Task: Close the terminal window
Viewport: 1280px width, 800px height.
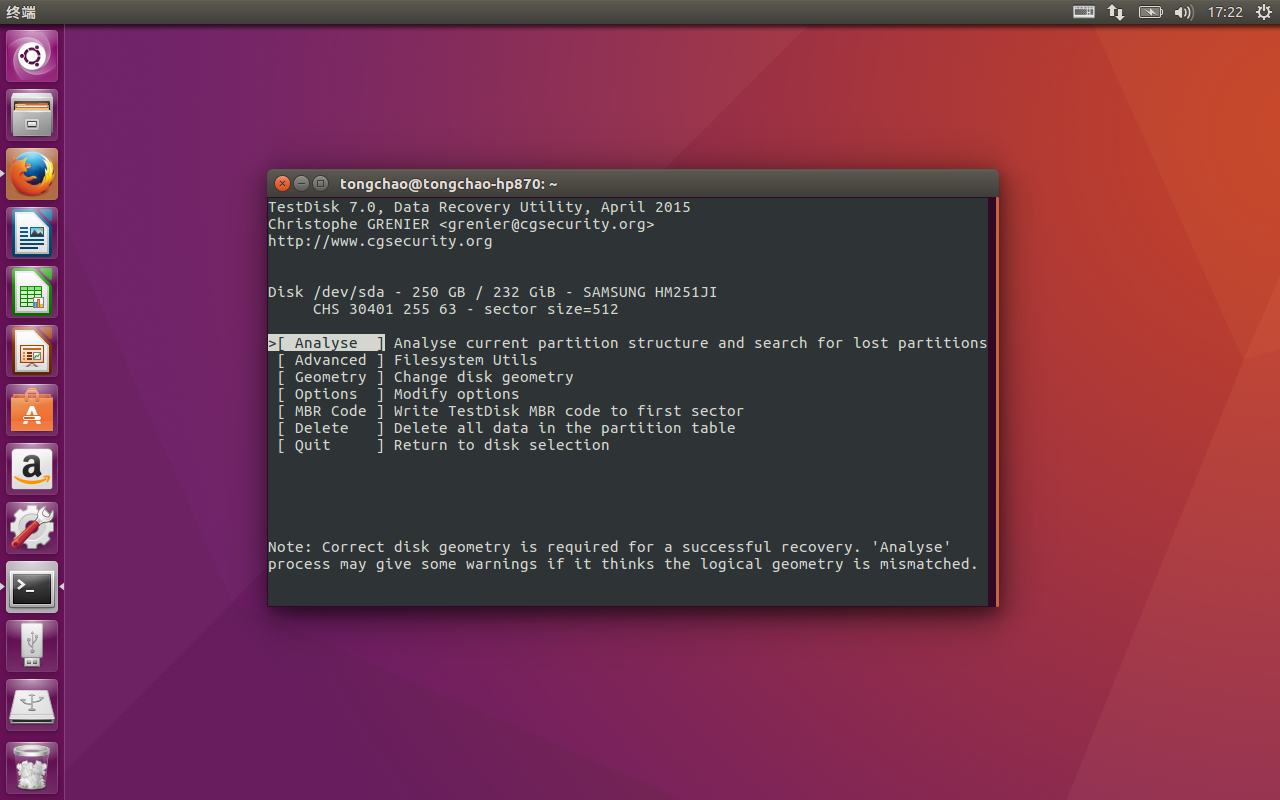Action: click(283, 184)
